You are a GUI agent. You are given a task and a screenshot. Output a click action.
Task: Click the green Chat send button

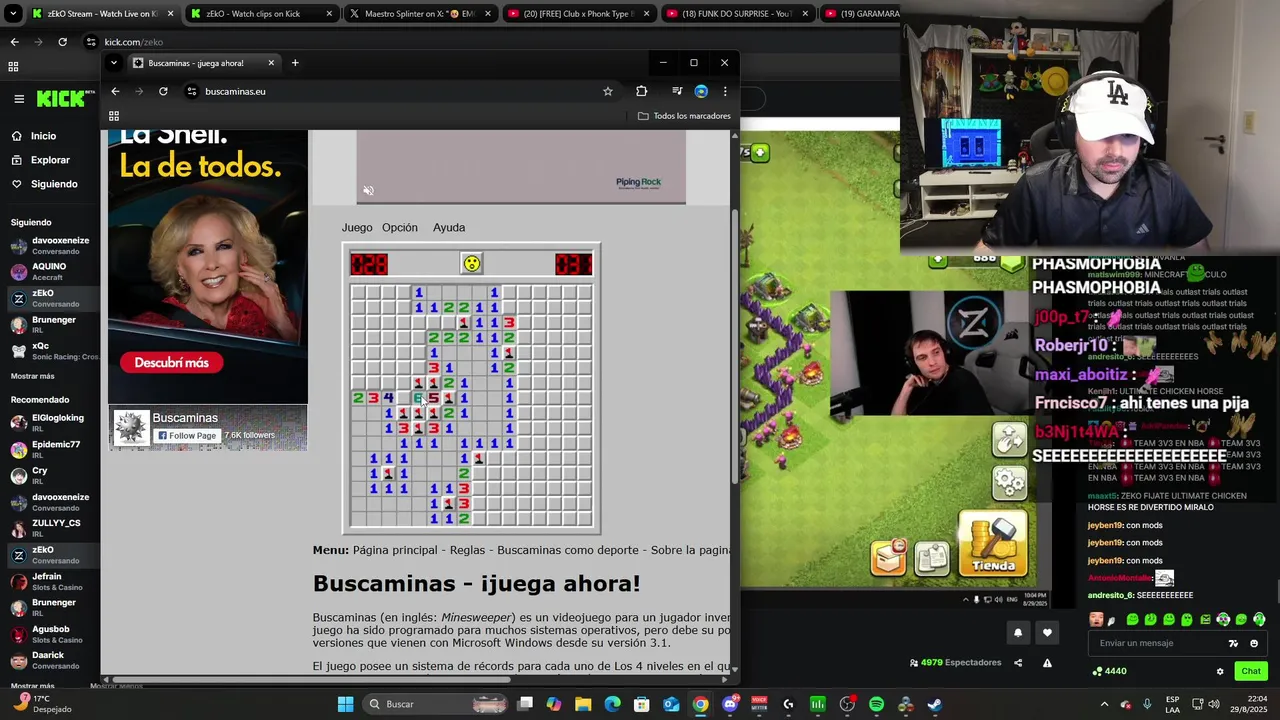[1251, 671]
